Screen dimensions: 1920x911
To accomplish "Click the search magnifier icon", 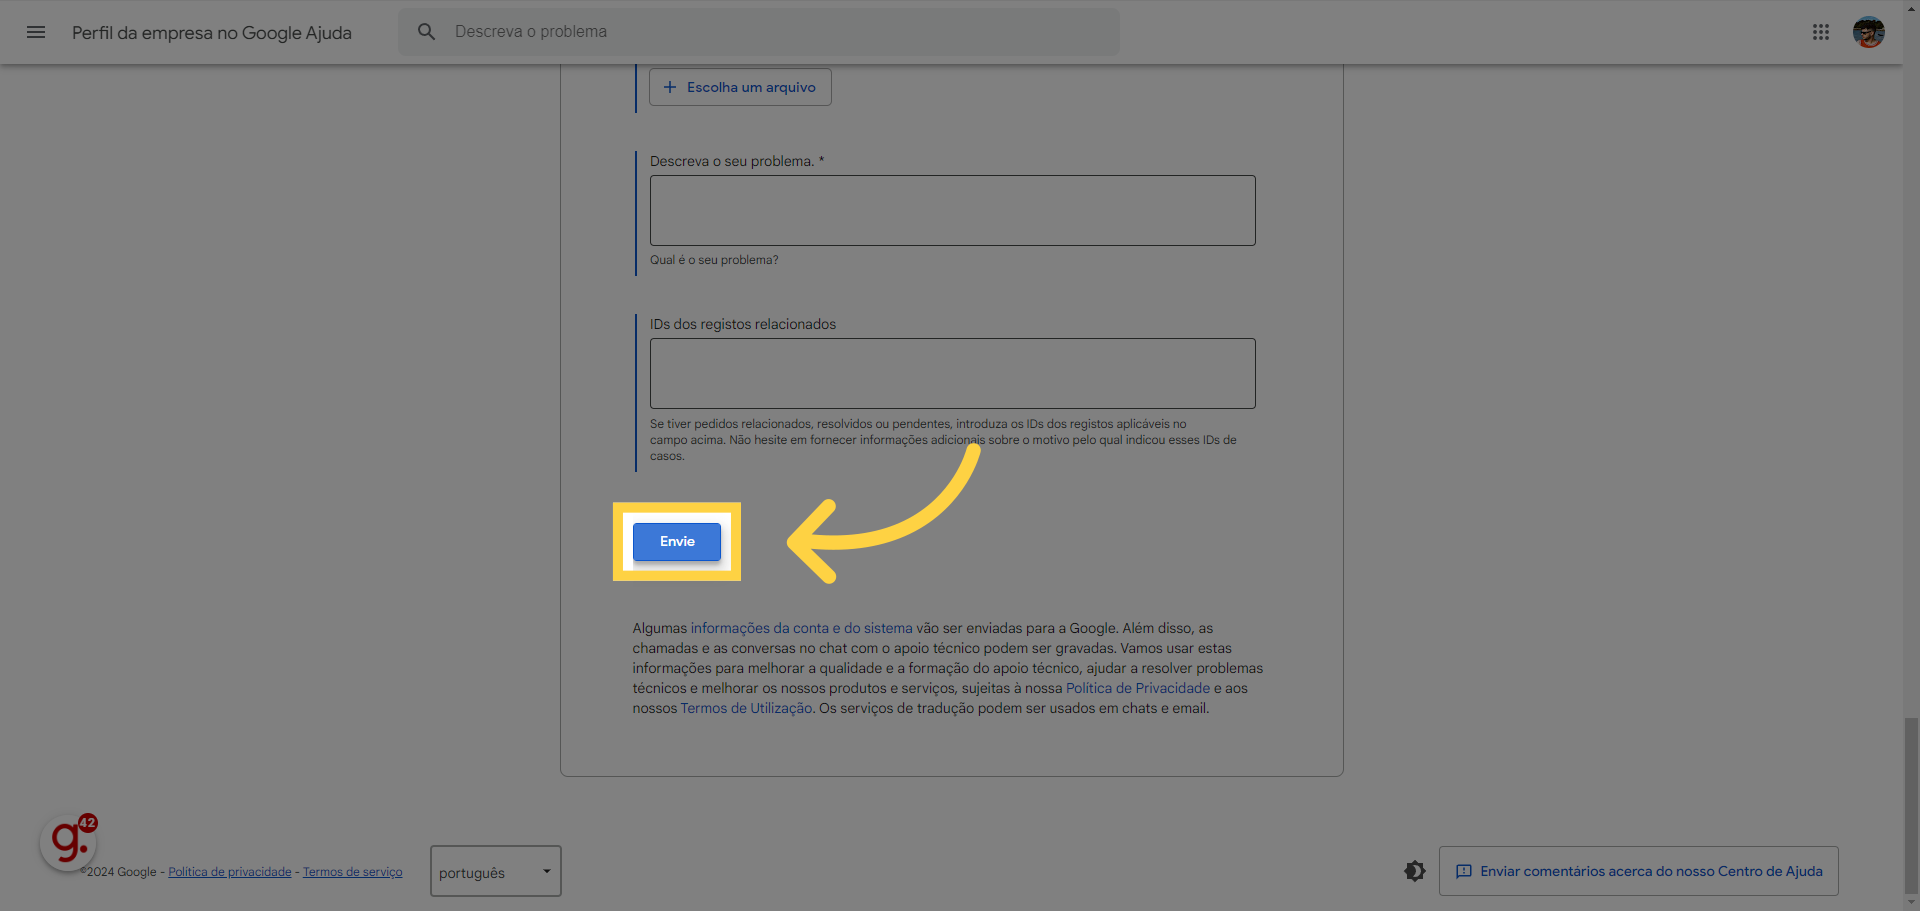I will coord(426,32).
